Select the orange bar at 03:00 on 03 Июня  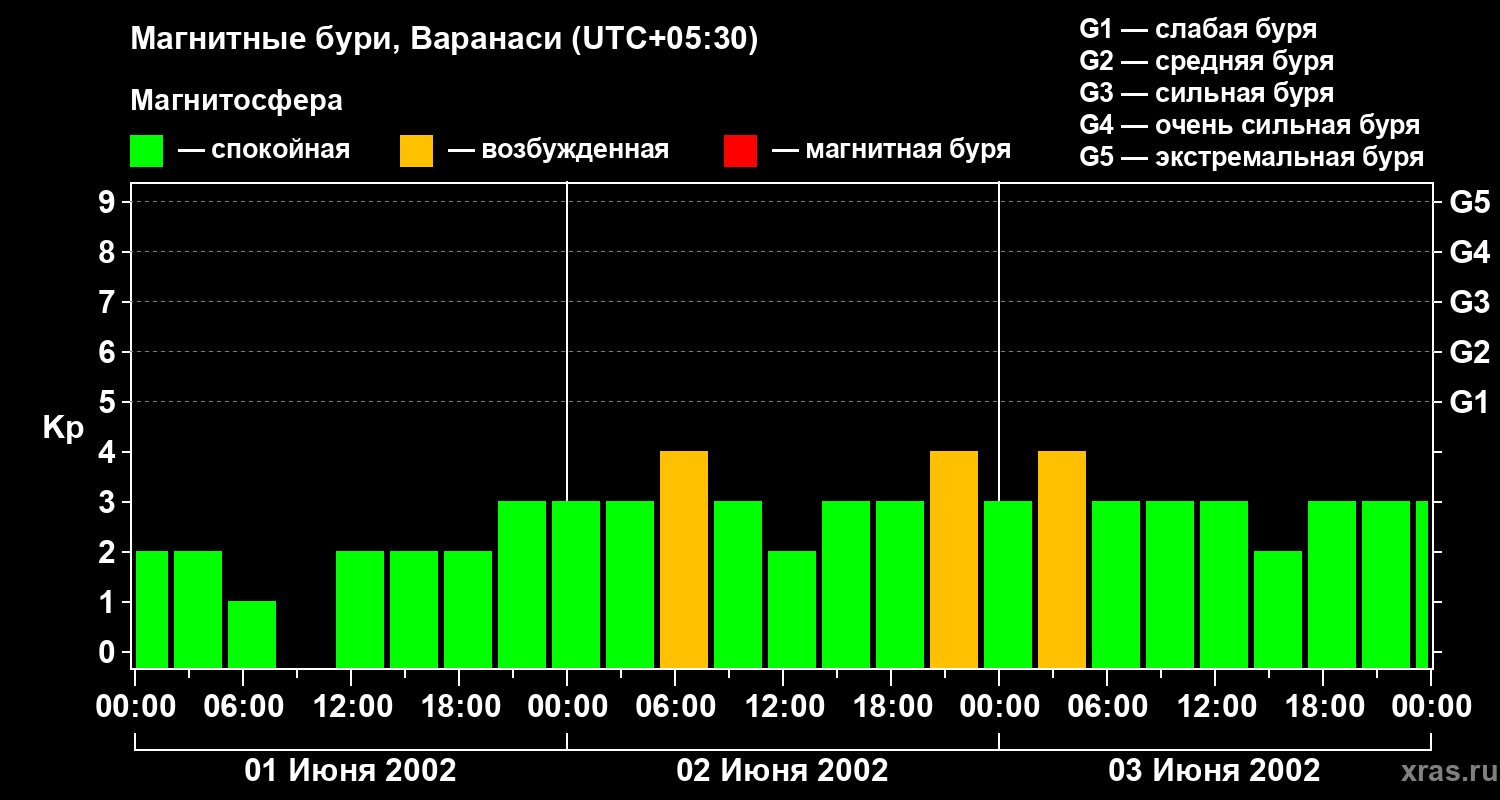tap(1062, 560)
